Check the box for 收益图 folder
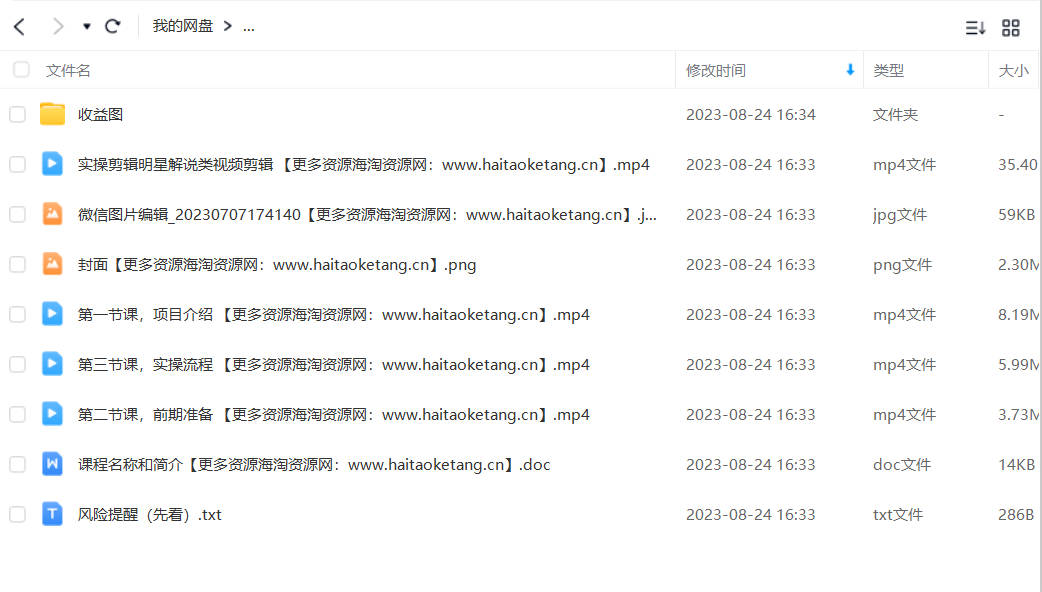Image resolution: width=1042 pixels, height=592 pixels. 17,114
